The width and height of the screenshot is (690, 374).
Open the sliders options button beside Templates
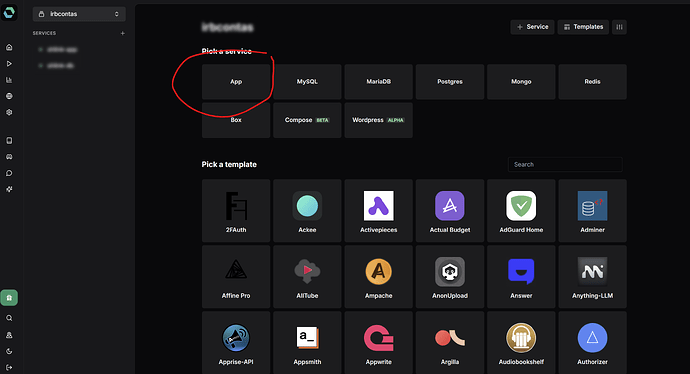tap(619, 27)
